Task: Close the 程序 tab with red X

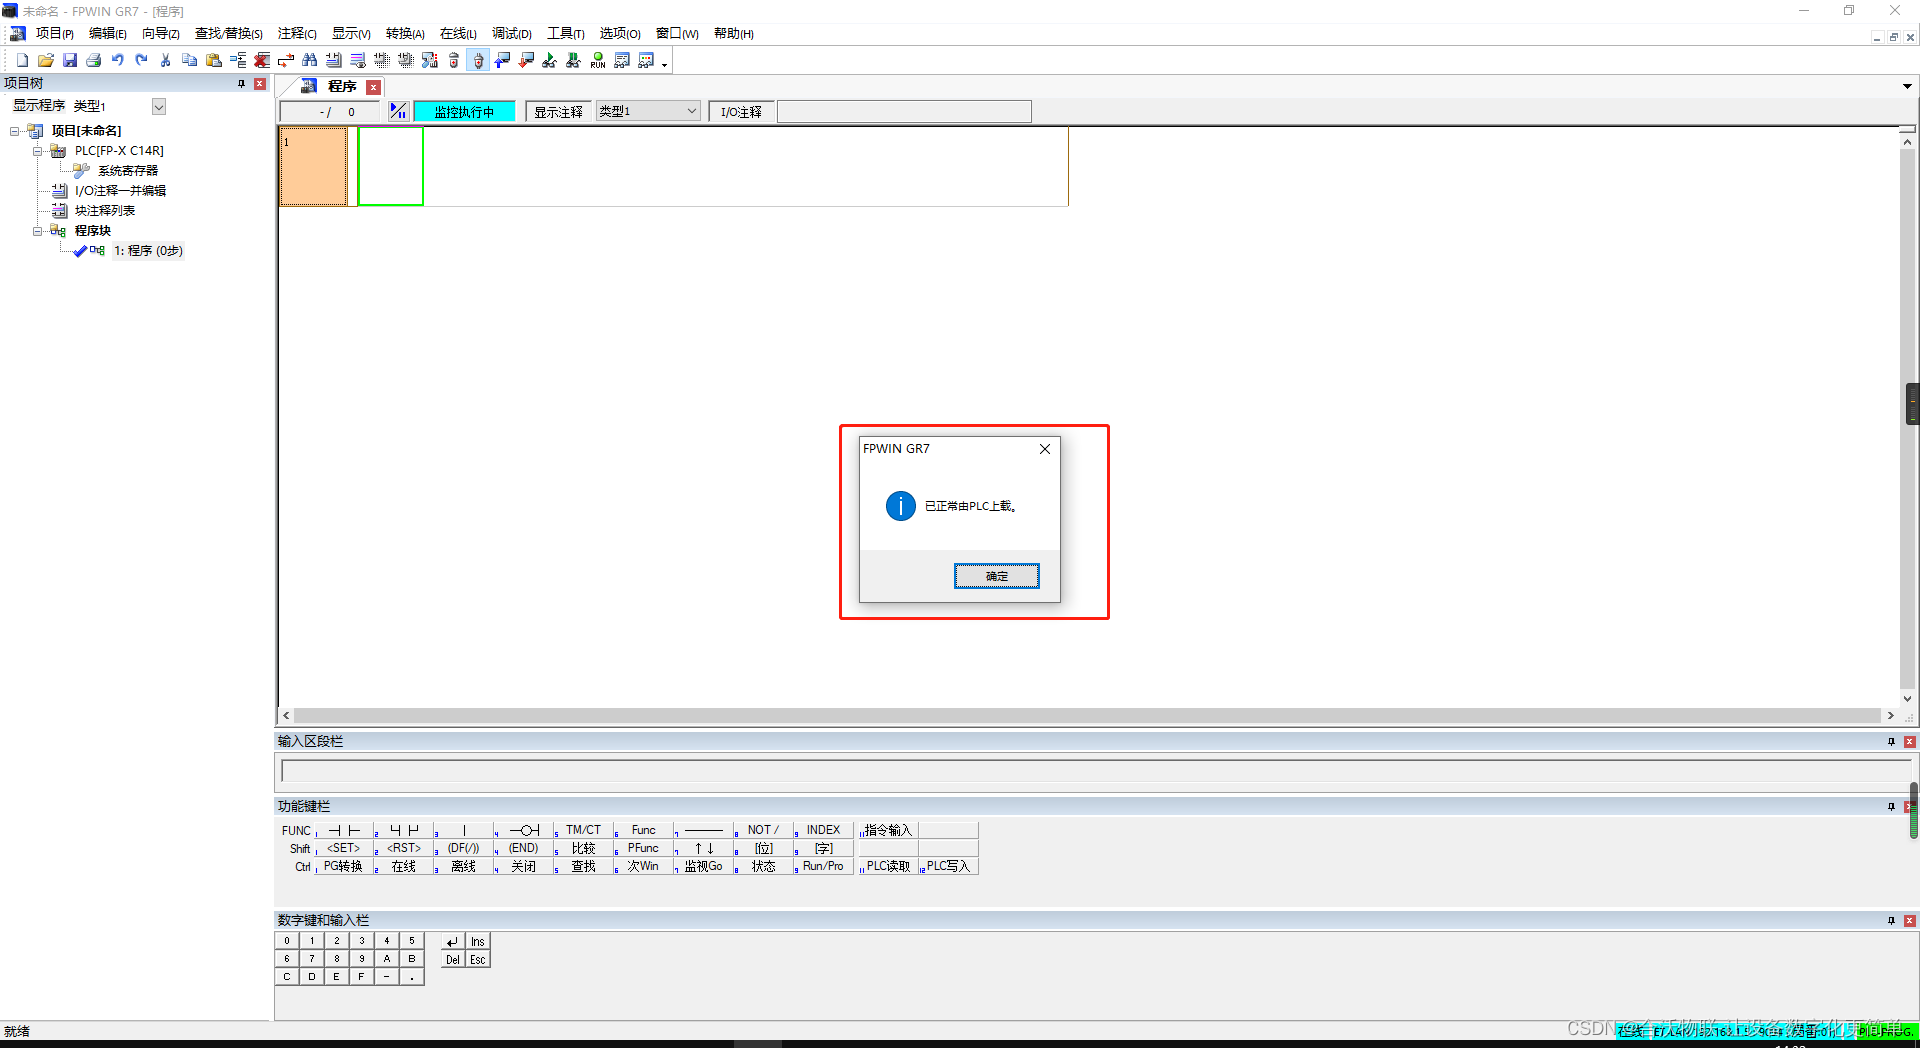Action: pyautogui.click(x=374, y=87)
